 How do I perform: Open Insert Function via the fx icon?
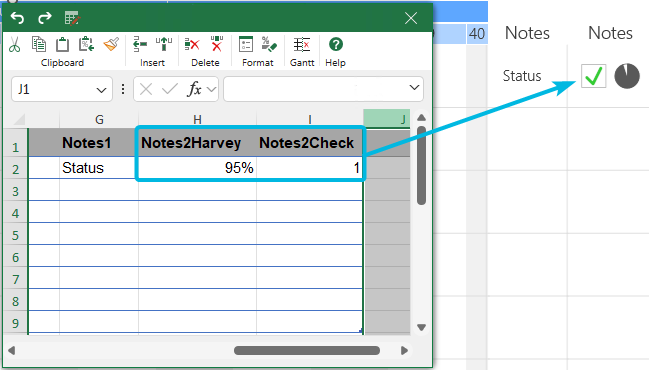click(x=194, y=89)
